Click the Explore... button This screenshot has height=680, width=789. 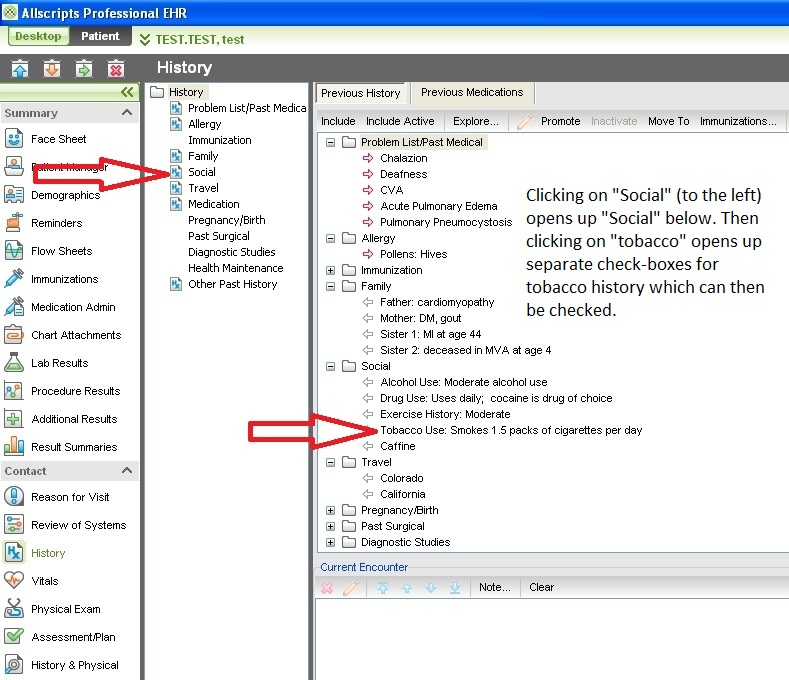click(x=476, y=121)
